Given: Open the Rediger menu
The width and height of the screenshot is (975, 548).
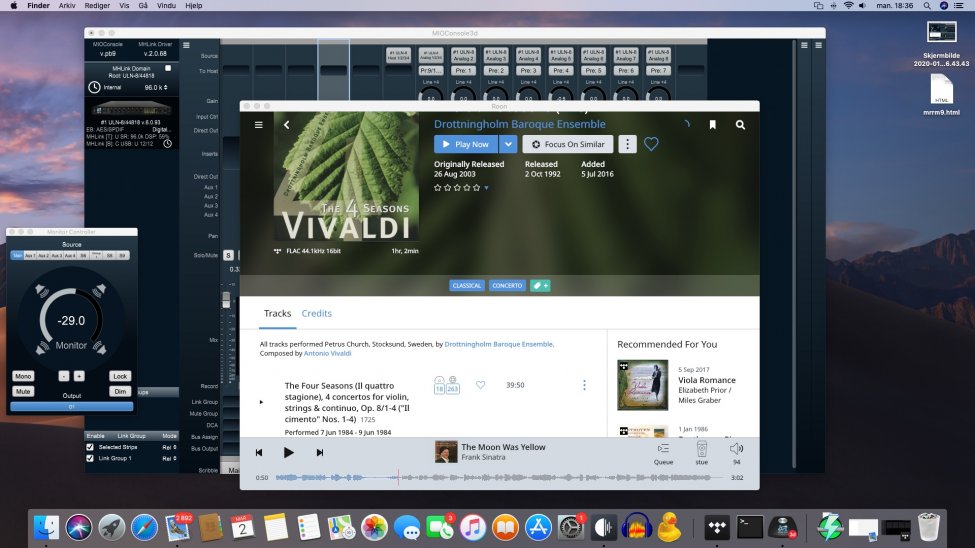Looking at the screenshot, I should pyautogui.click(x=97, y=6).
